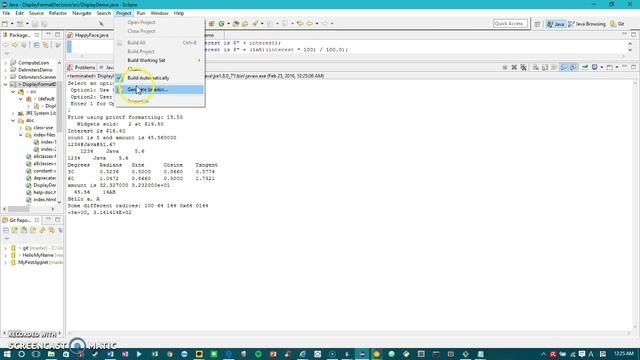640x360 pixels.
Task: Collapse the src folder
Action: click(x=13, y=91)
